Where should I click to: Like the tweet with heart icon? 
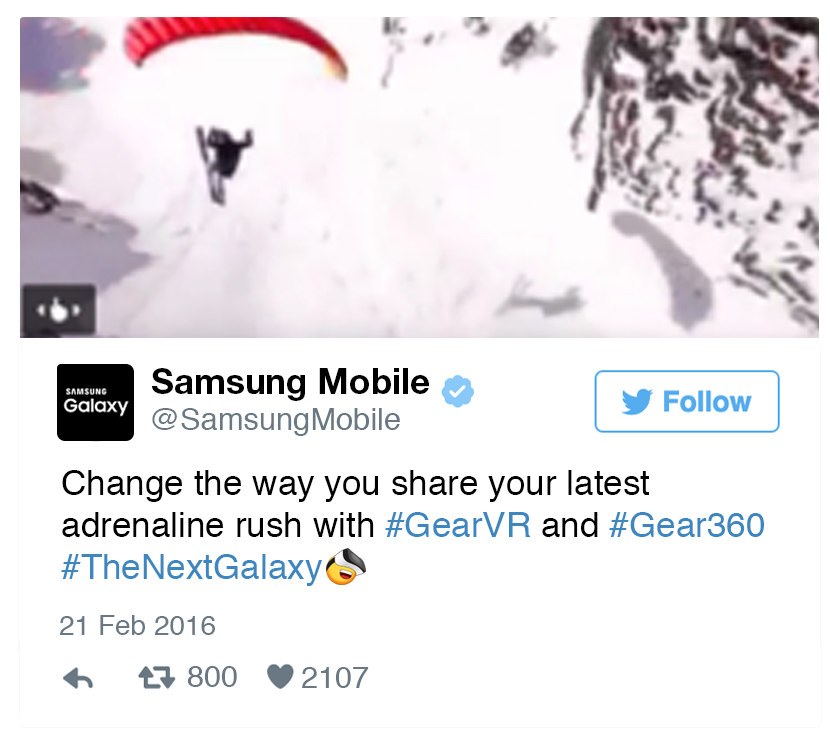(280, 677)
